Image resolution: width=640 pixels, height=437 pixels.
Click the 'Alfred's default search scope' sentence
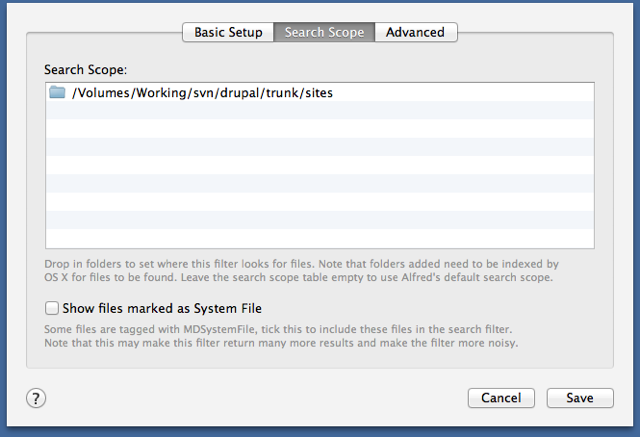(x=367, y=277)
